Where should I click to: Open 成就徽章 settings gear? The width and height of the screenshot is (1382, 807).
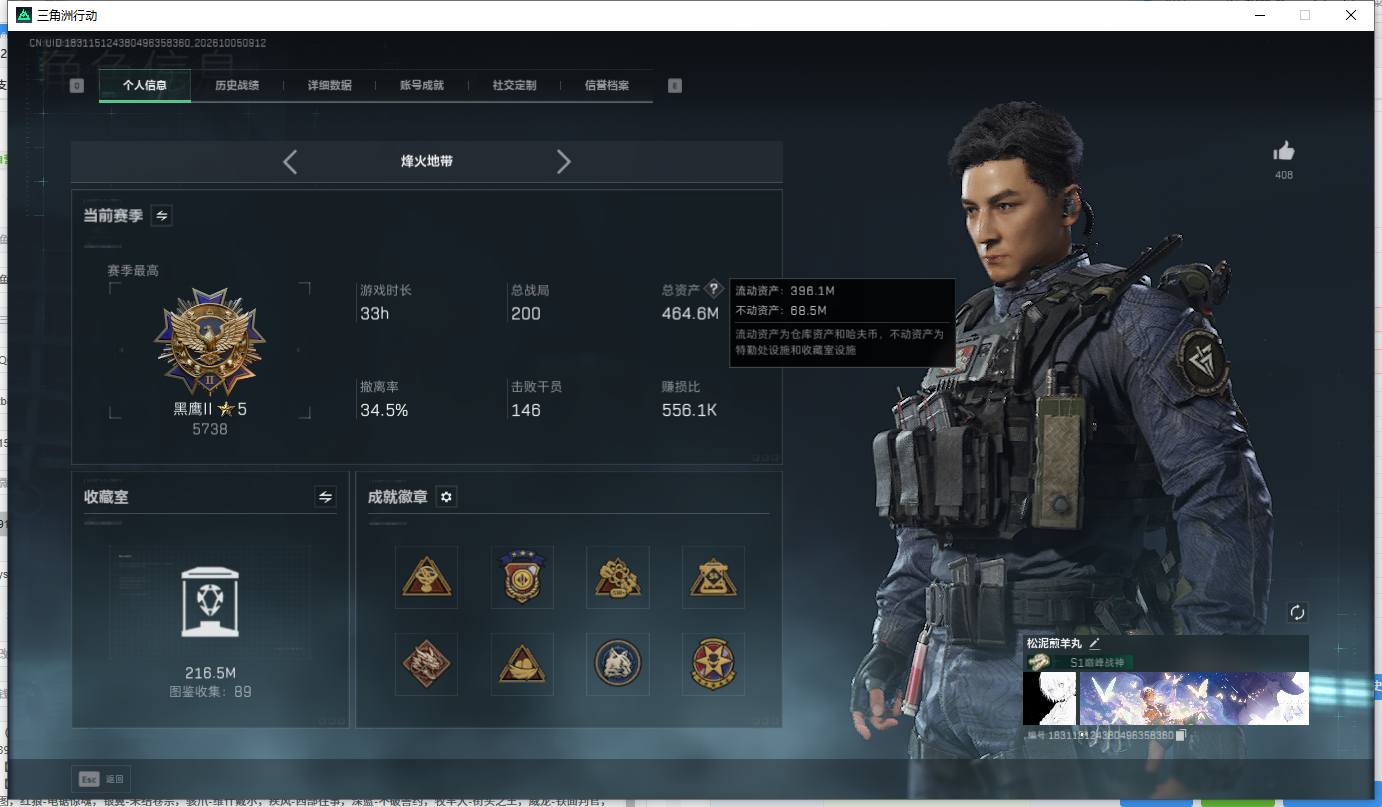[x=447, y=496]
